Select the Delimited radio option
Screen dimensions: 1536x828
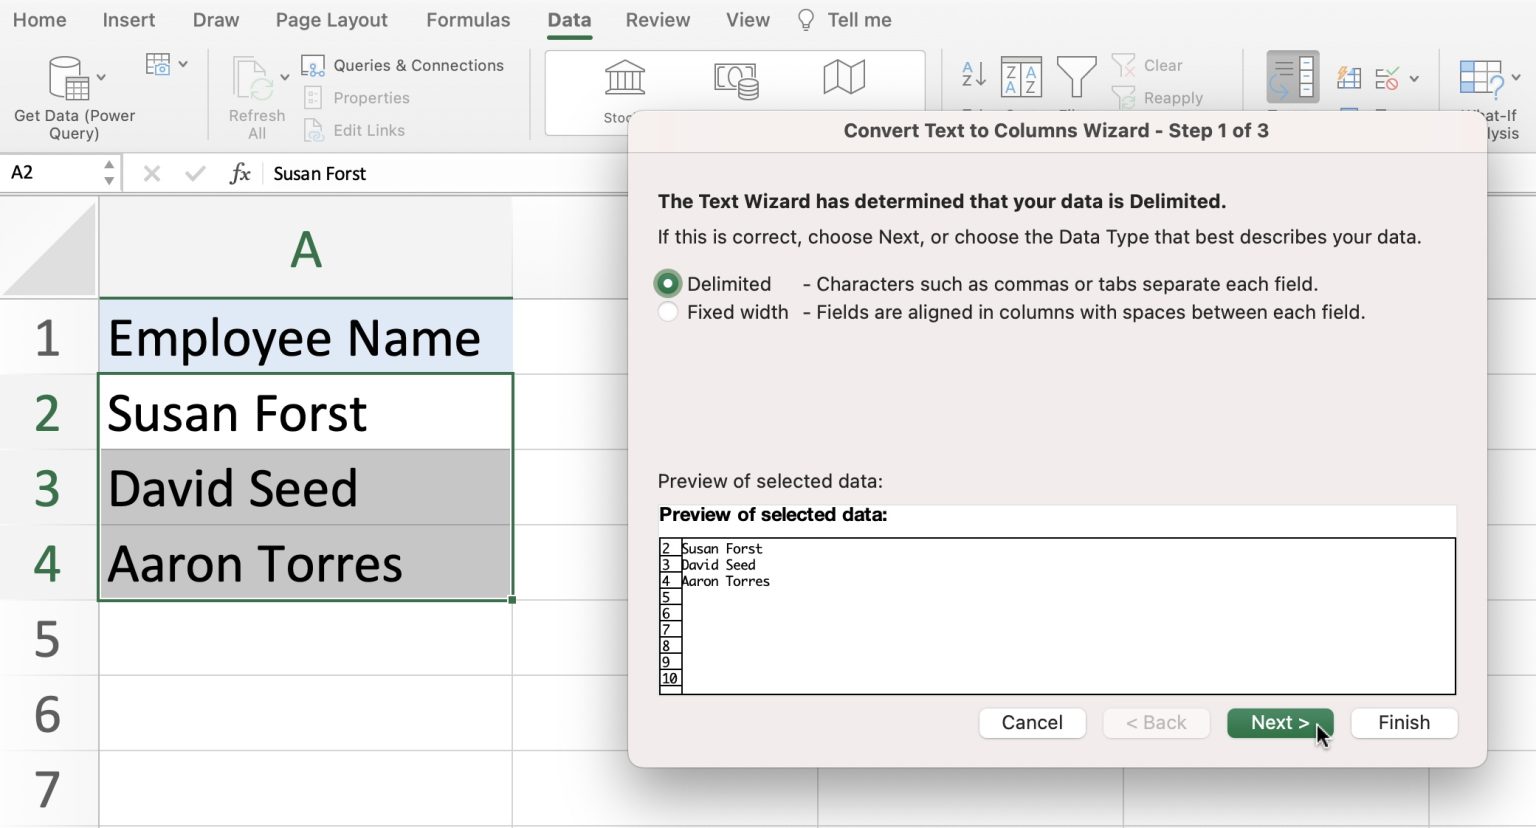668,284
